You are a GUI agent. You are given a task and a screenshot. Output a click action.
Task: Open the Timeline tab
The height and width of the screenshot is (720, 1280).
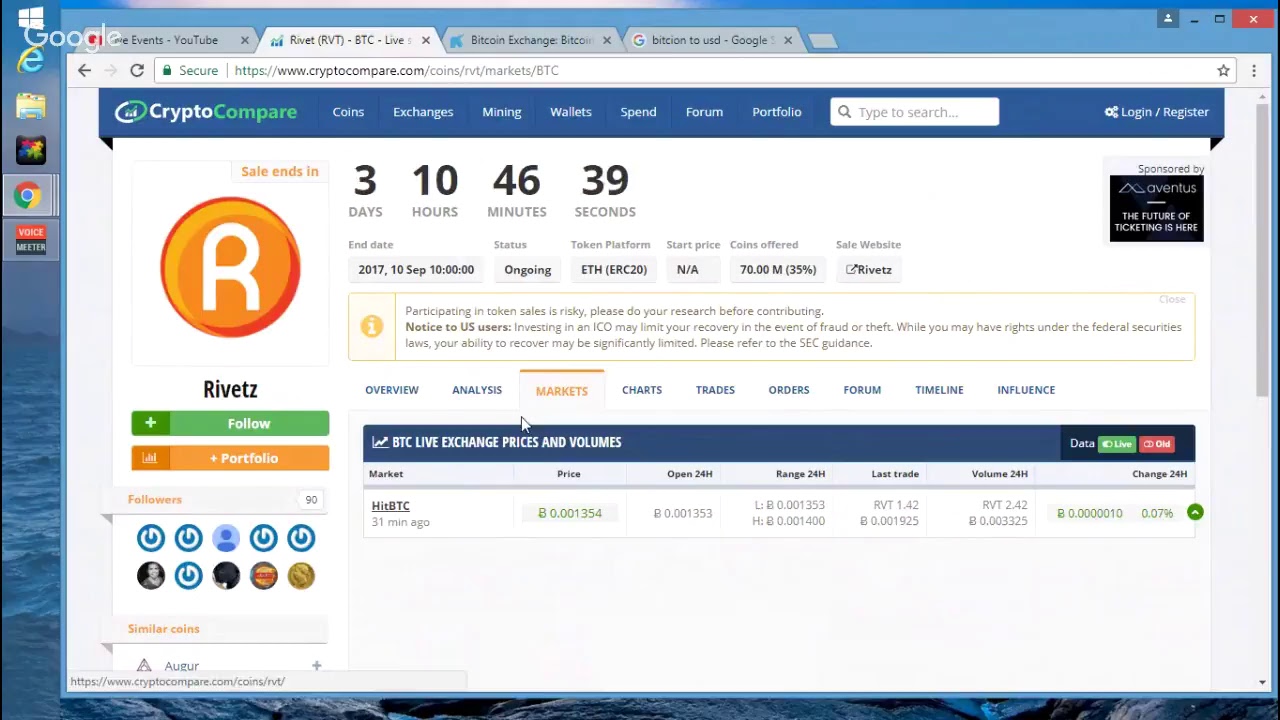tap(939, 390)
